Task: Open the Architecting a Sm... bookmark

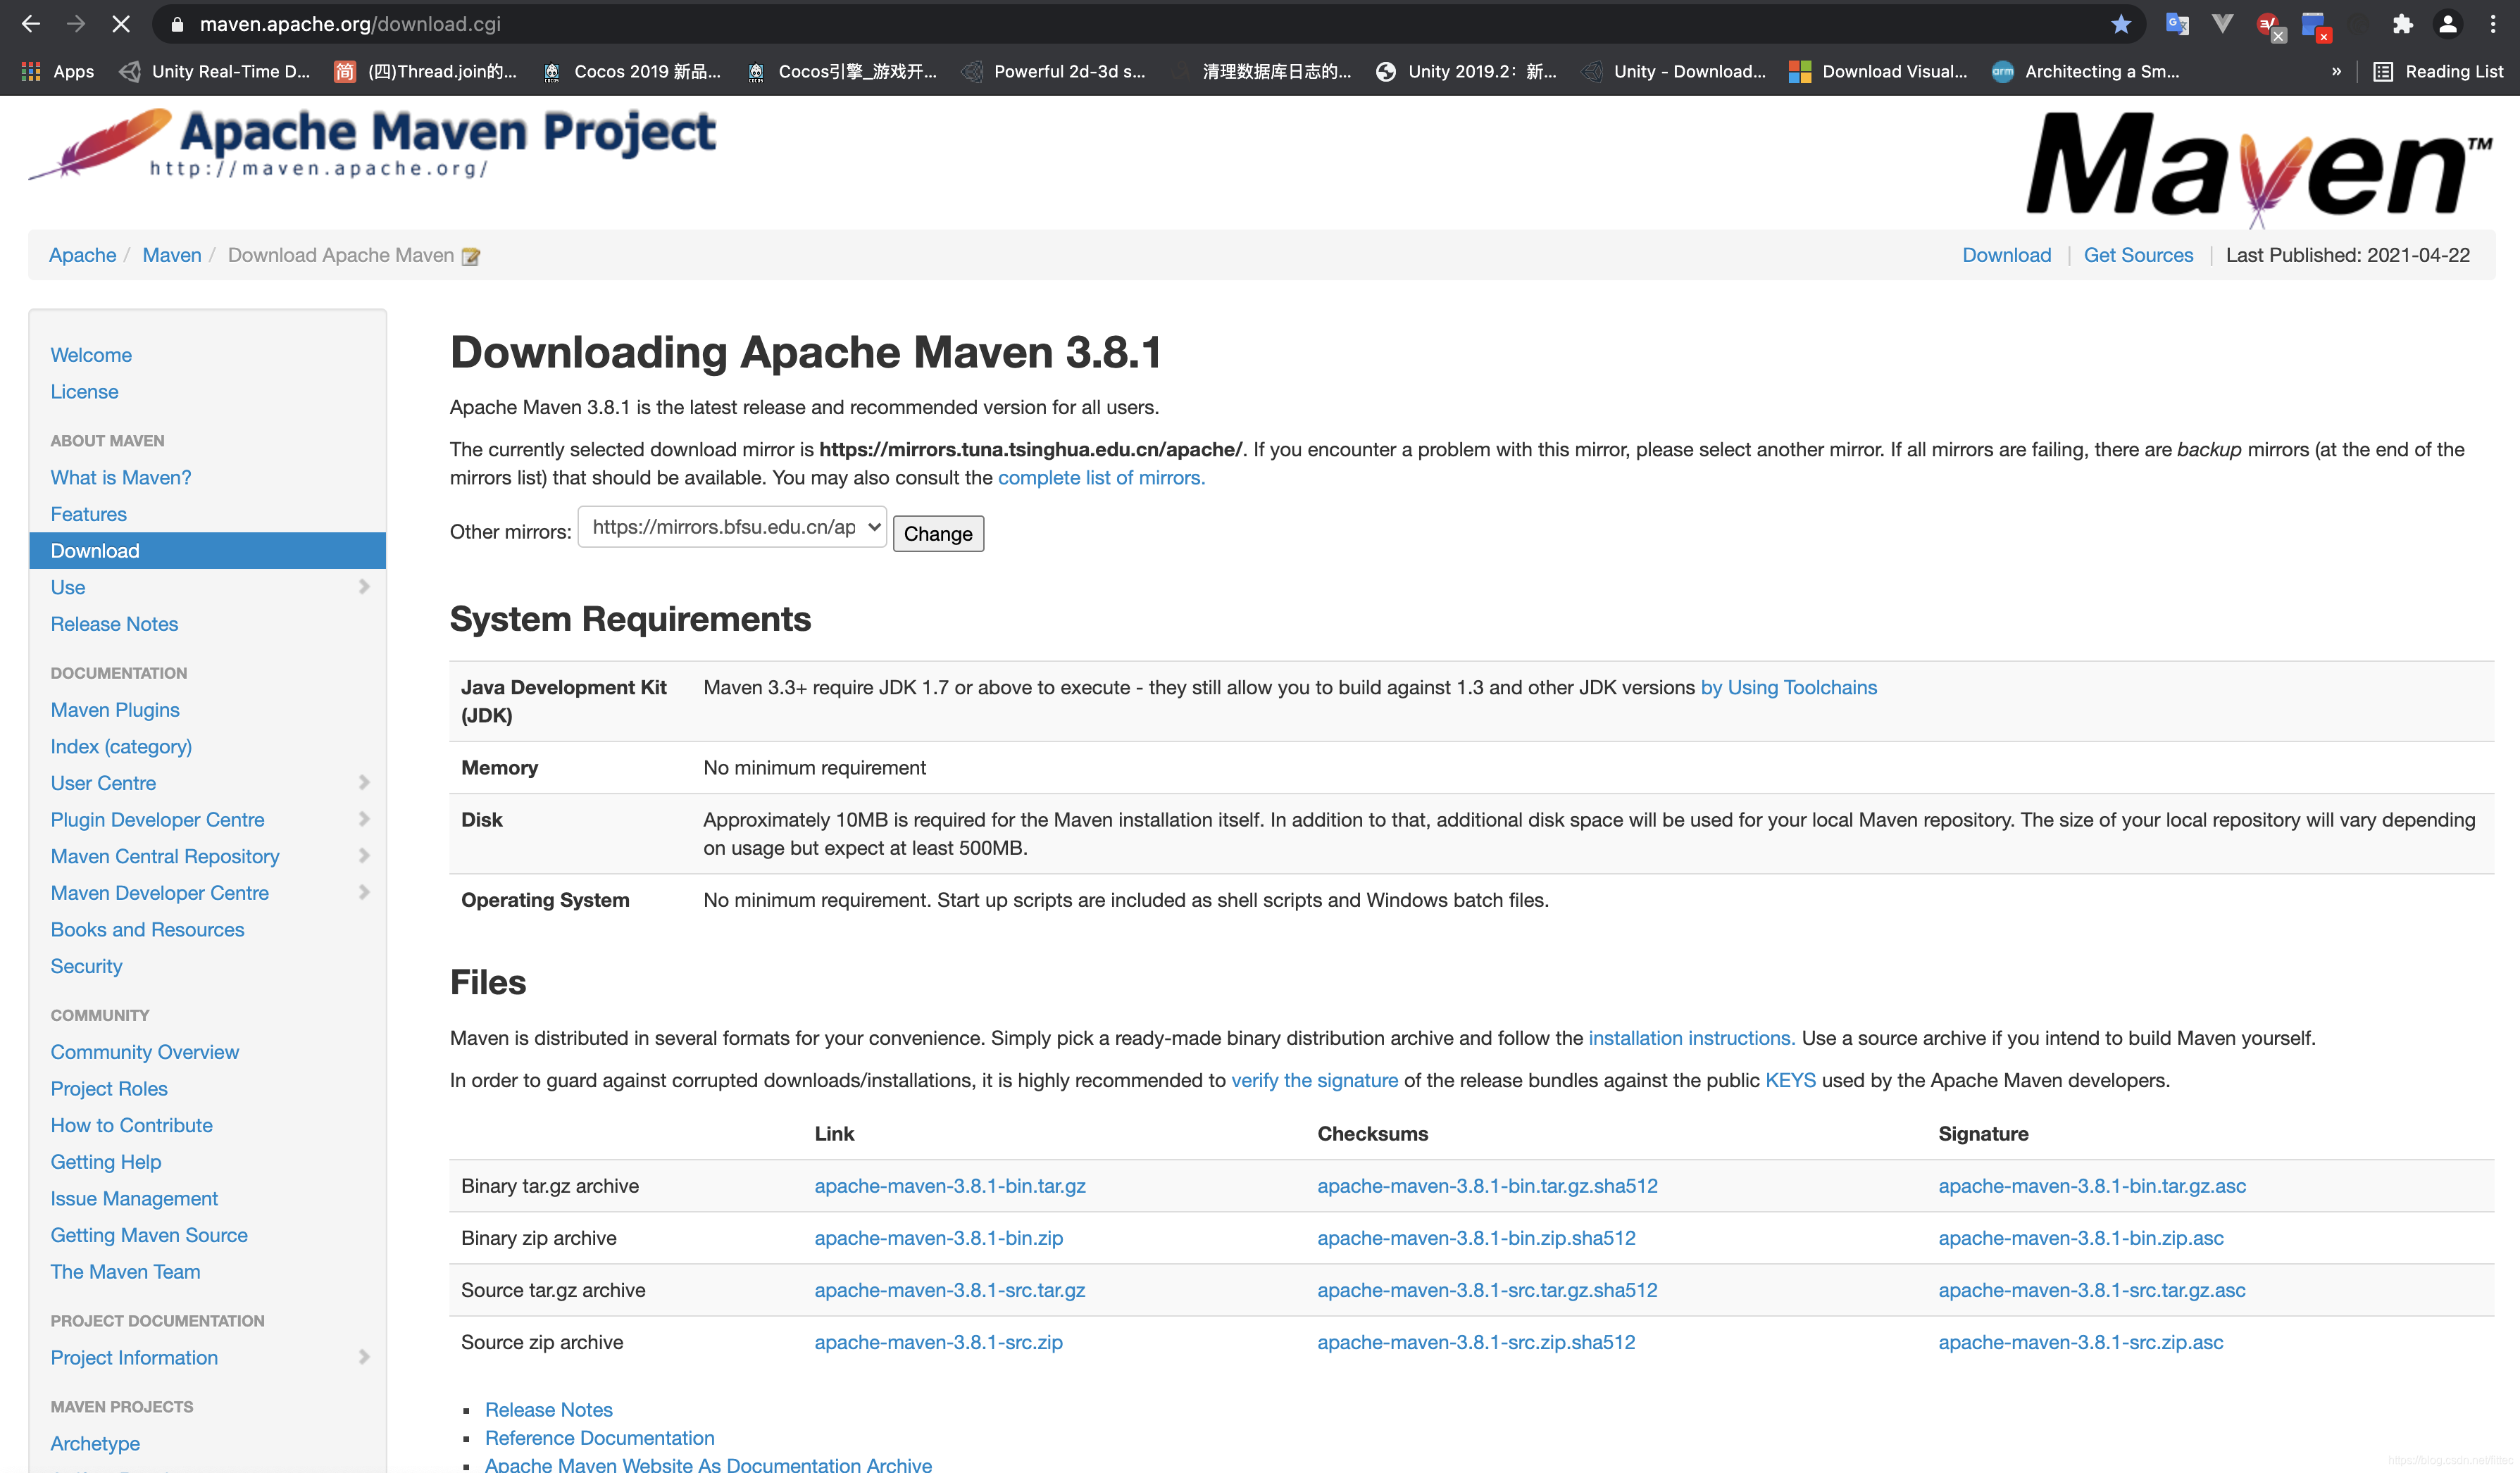Action: [2086, 71]
